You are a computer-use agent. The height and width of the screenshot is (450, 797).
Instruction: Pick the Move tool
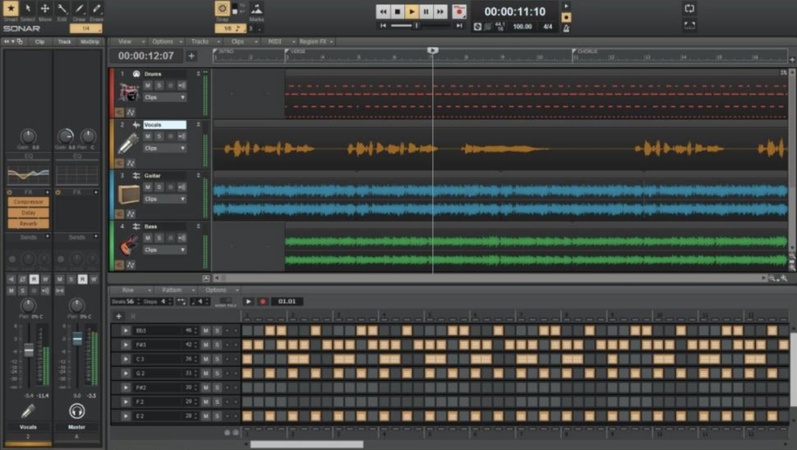(45, 8)
